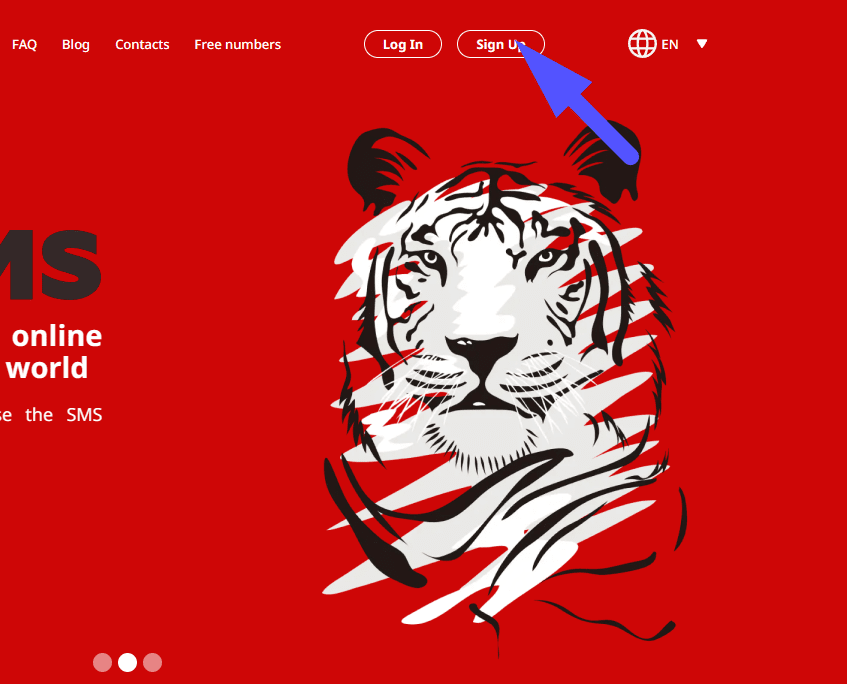
Task: Click the 'the SMS' subtitle text
Action: 64,415
